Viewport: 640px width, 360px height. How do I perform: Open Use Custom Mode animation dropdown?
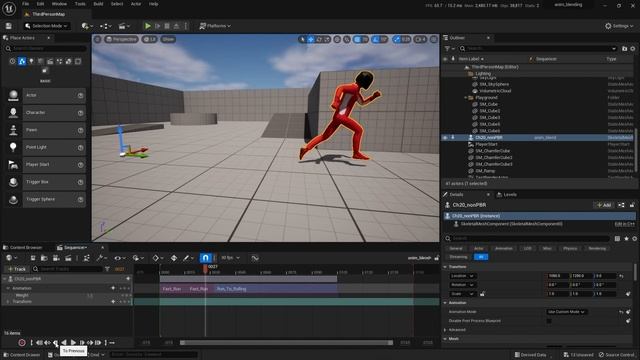point(567,312)
